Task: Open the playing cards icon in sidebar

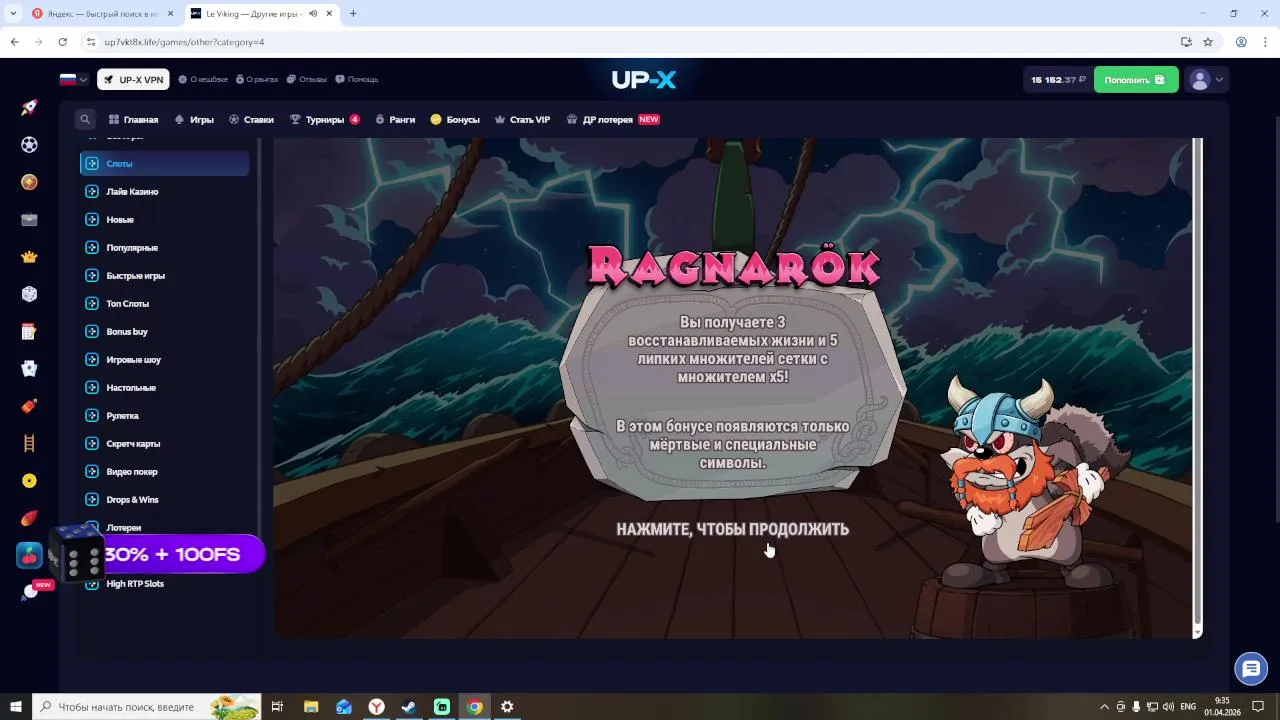Action: 29,369
